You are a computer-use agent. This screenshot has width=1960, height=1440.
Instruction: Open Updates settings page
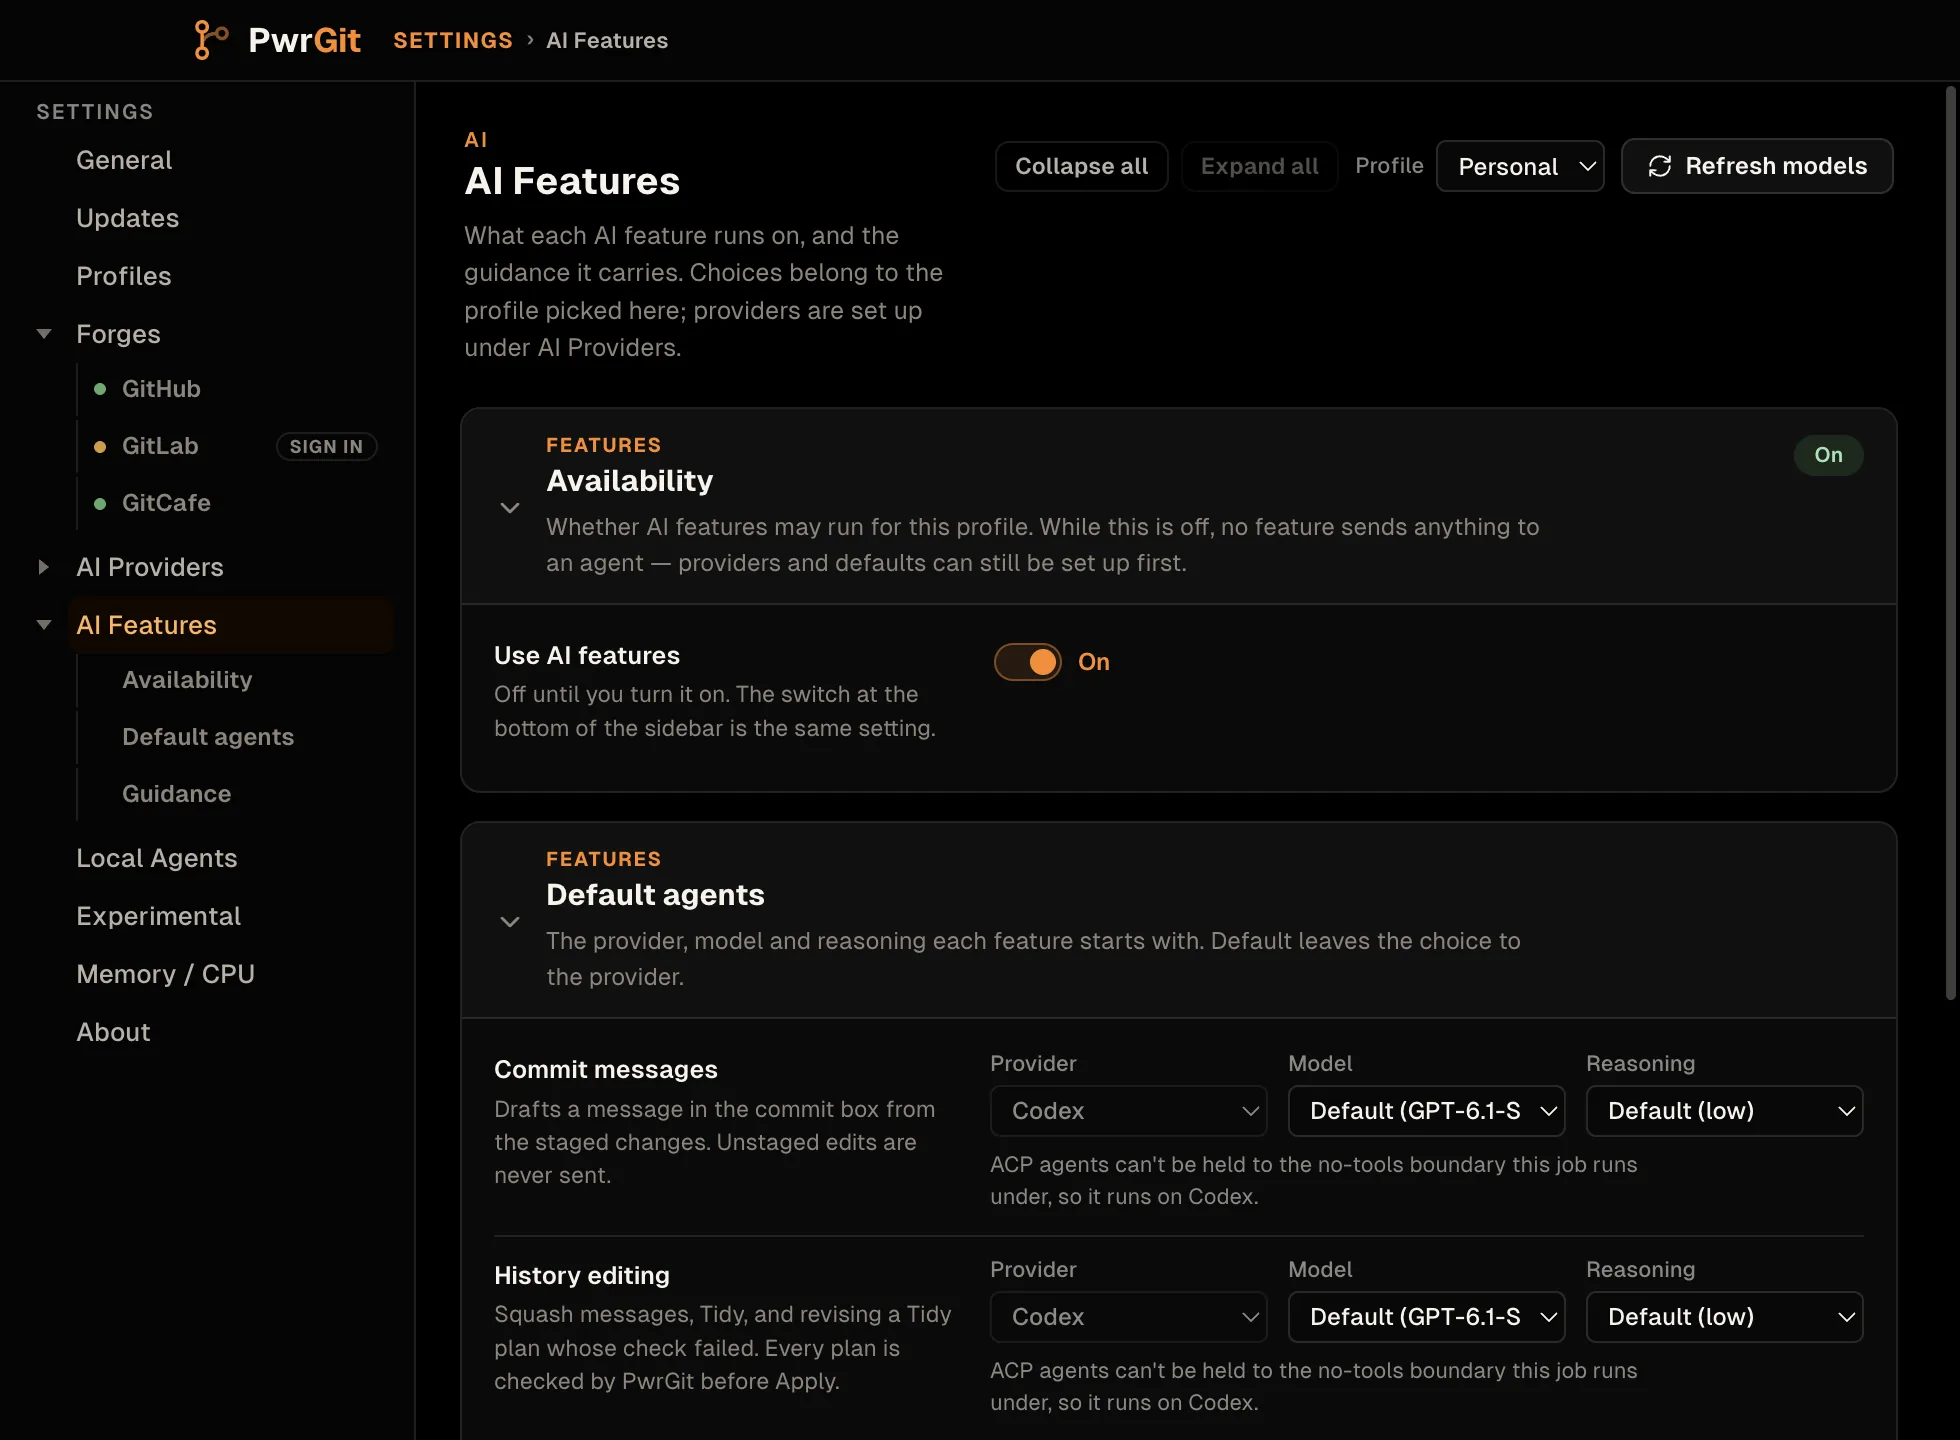click(x=127, y=218)
